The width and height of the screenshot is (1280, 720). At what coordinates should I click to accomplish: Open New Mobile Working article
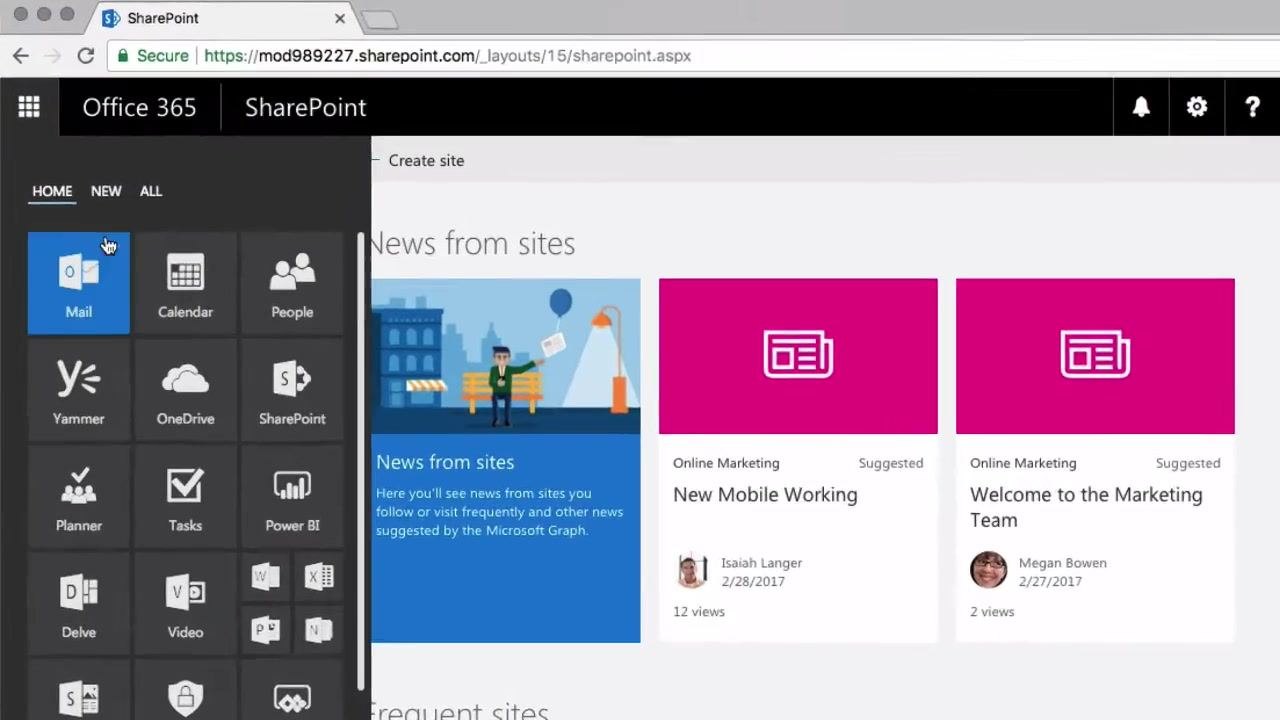[765, 495]
